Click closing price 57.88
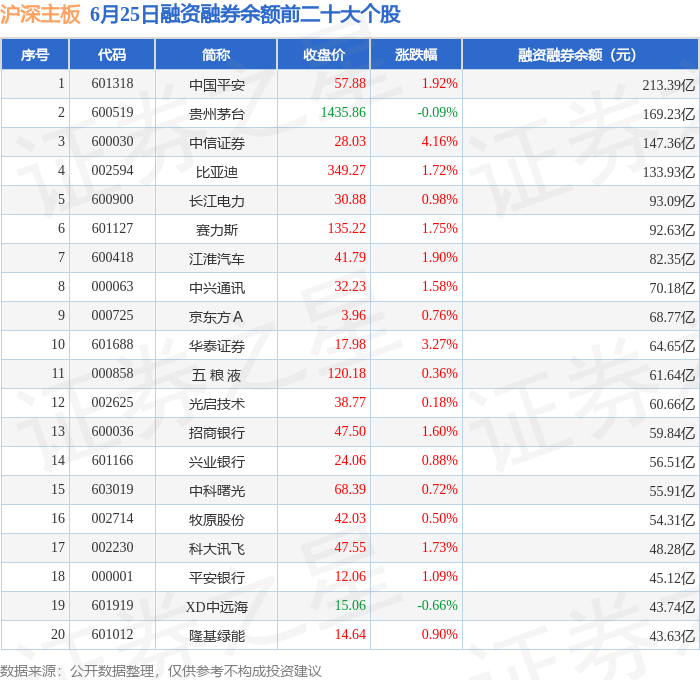 (x=350, y=83)
